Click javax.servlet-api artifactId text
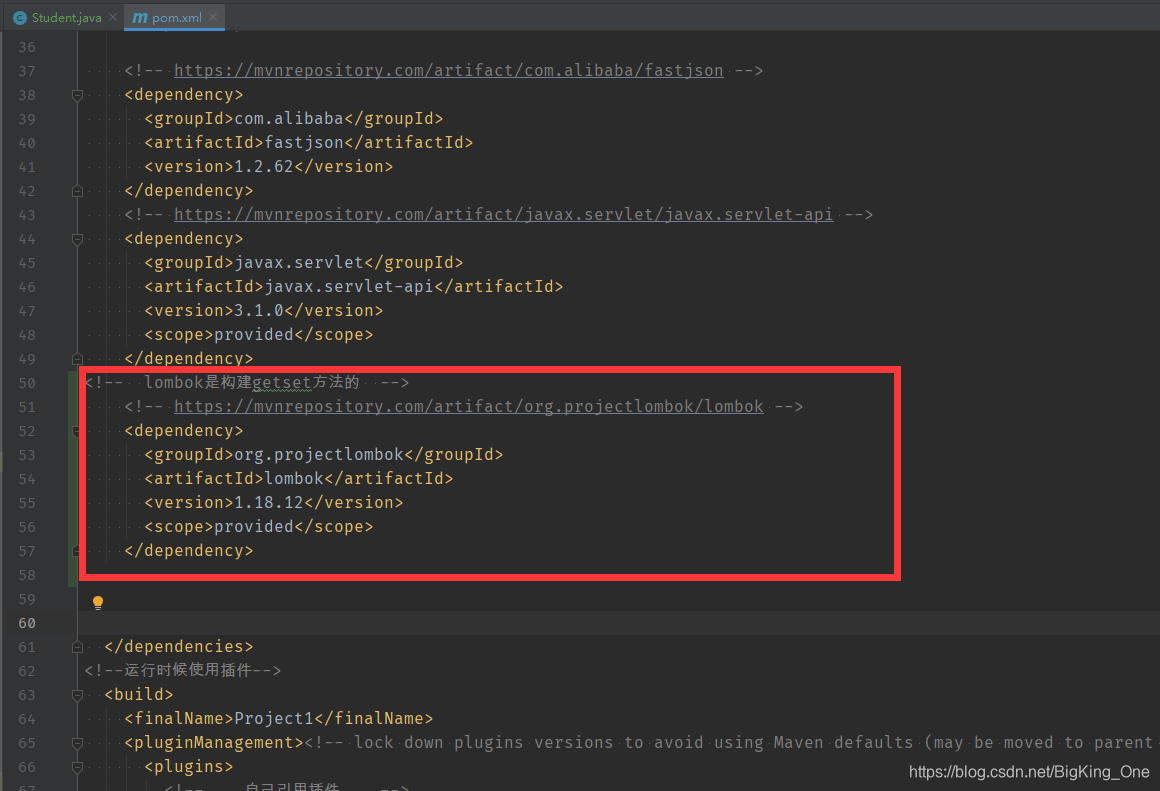The width and height of the screenshot is (1160, 791). pyautogui.click(x=348, y=286)
